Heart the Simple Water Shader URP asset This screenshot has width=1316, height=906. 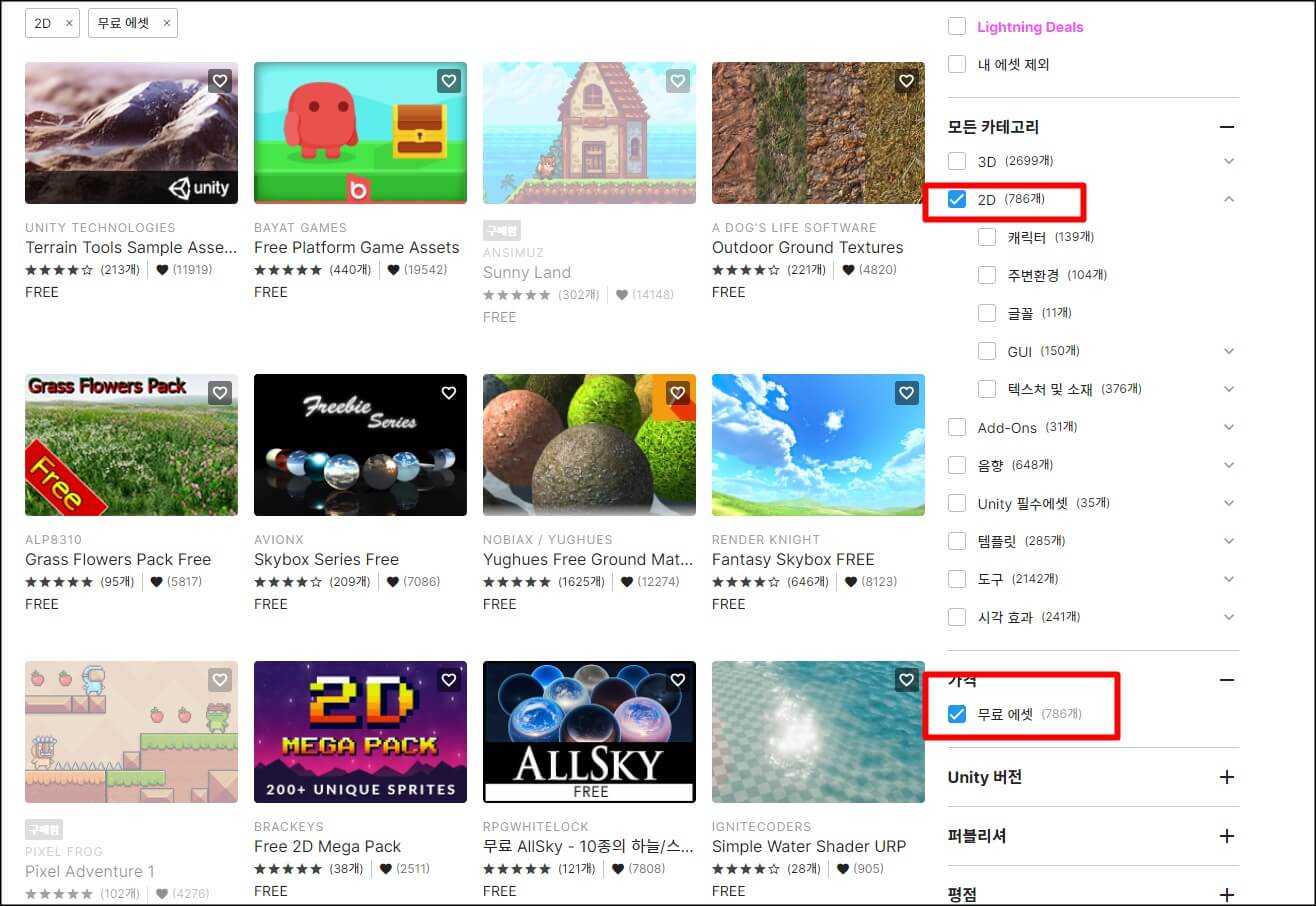click(906, 679)
